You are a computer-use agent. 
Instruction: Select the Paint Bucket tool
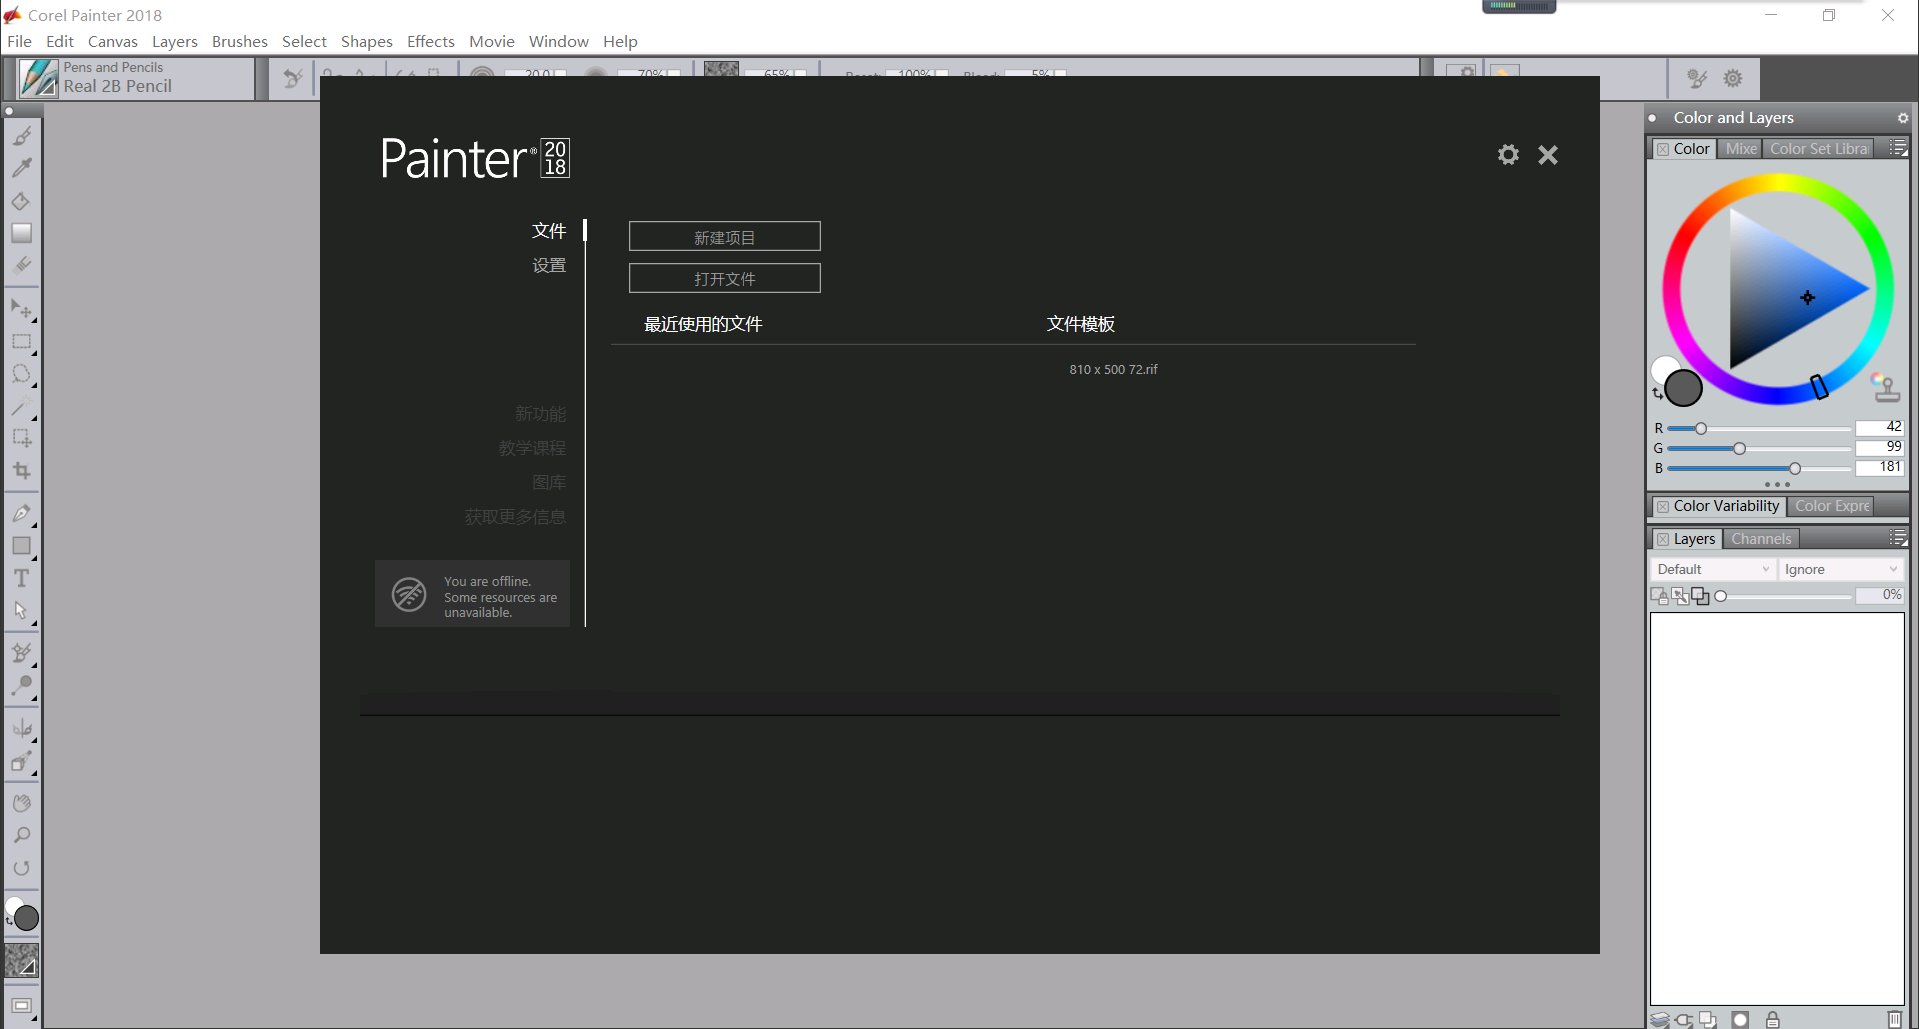coord(21,201)
